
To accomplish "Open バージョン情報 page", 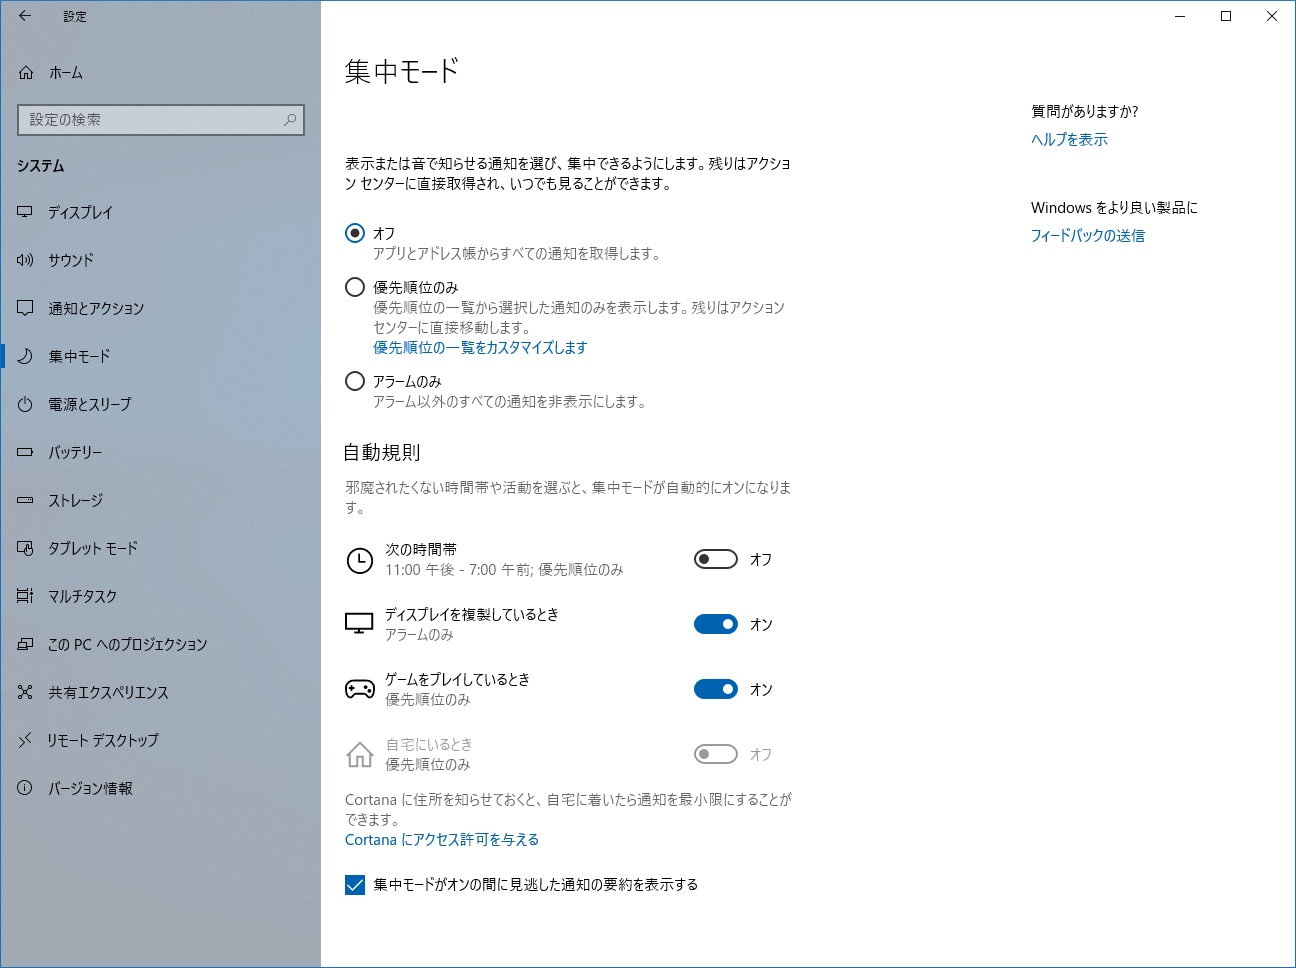I will point(160,788).
